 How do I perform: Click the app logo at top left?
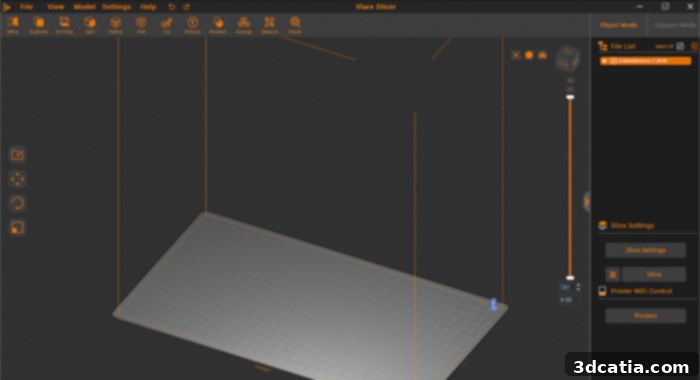pyautogui.click(x=7, y=7)
